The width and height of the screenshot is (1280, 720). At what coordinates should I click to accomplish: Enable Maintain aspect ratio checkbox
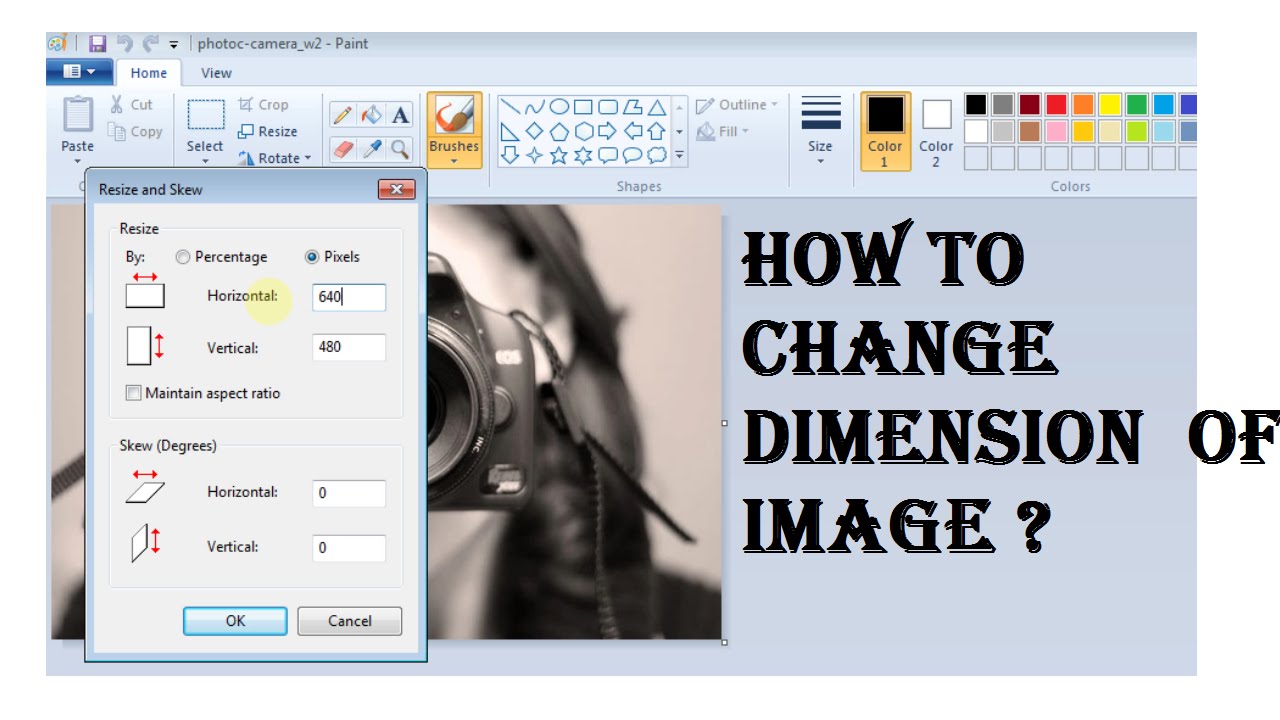pos(133,393)
